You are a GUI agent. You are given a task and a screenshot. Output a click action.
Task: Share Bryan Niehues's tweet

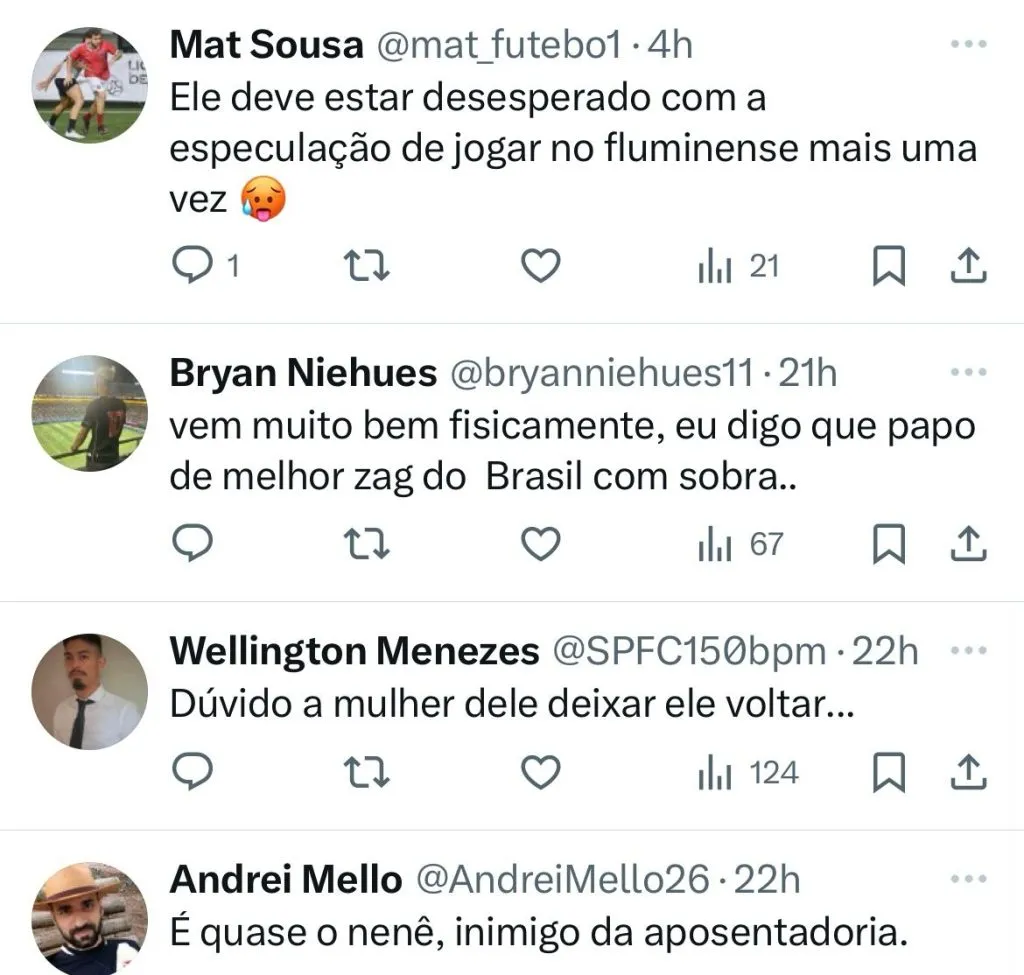tap(967, 544)
